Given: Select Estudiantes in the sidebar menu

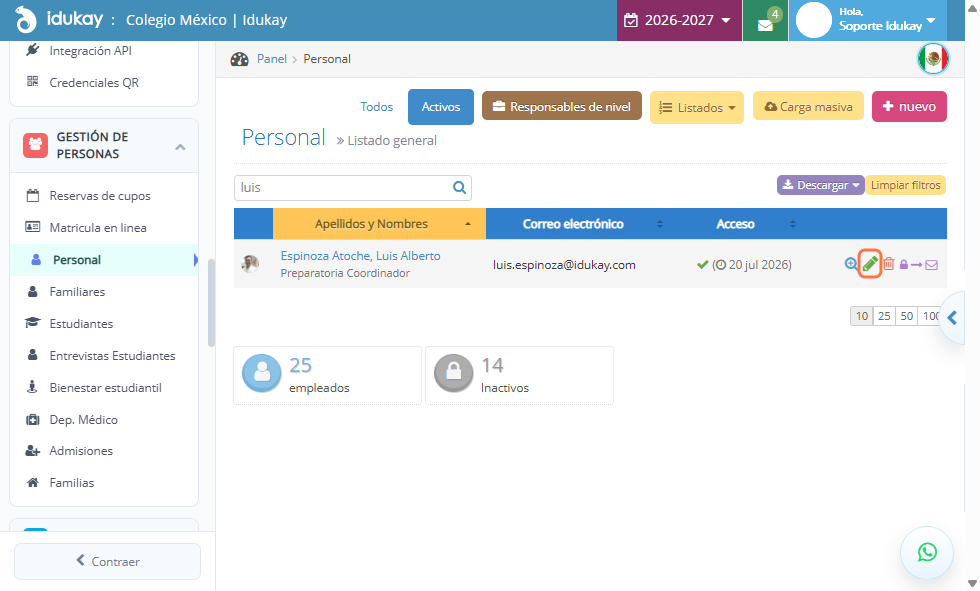Looking at the screenshot, I should click(81, 324).
